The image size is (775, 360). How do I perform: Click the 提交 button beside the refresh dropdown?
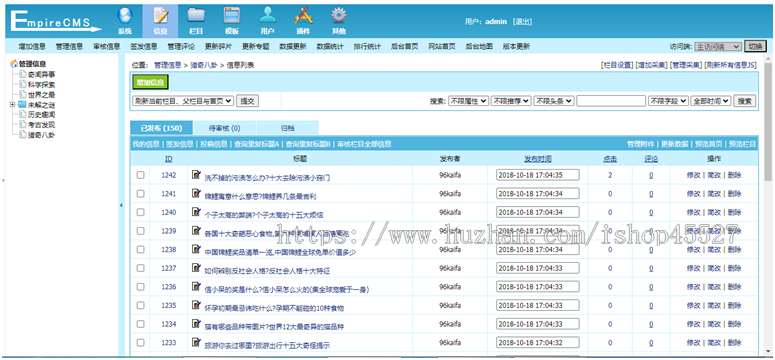247,101
